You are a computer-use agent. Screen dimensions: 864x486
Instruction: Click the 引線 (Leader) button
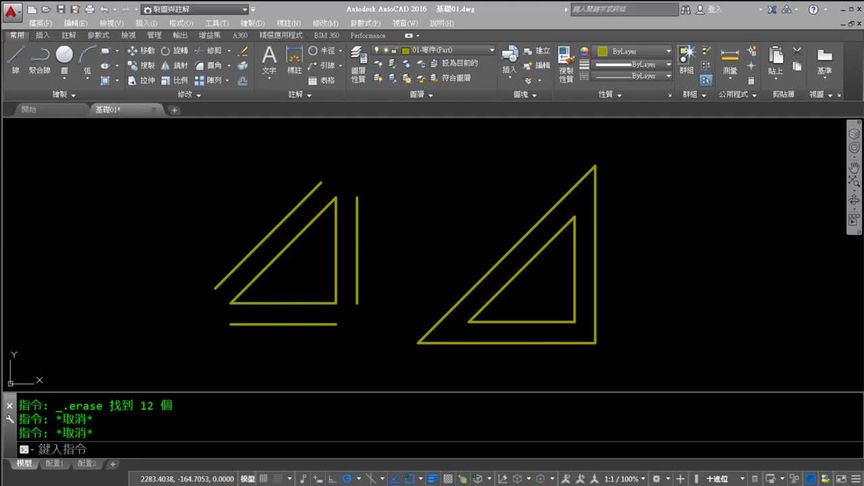click(x=321, y=66)
